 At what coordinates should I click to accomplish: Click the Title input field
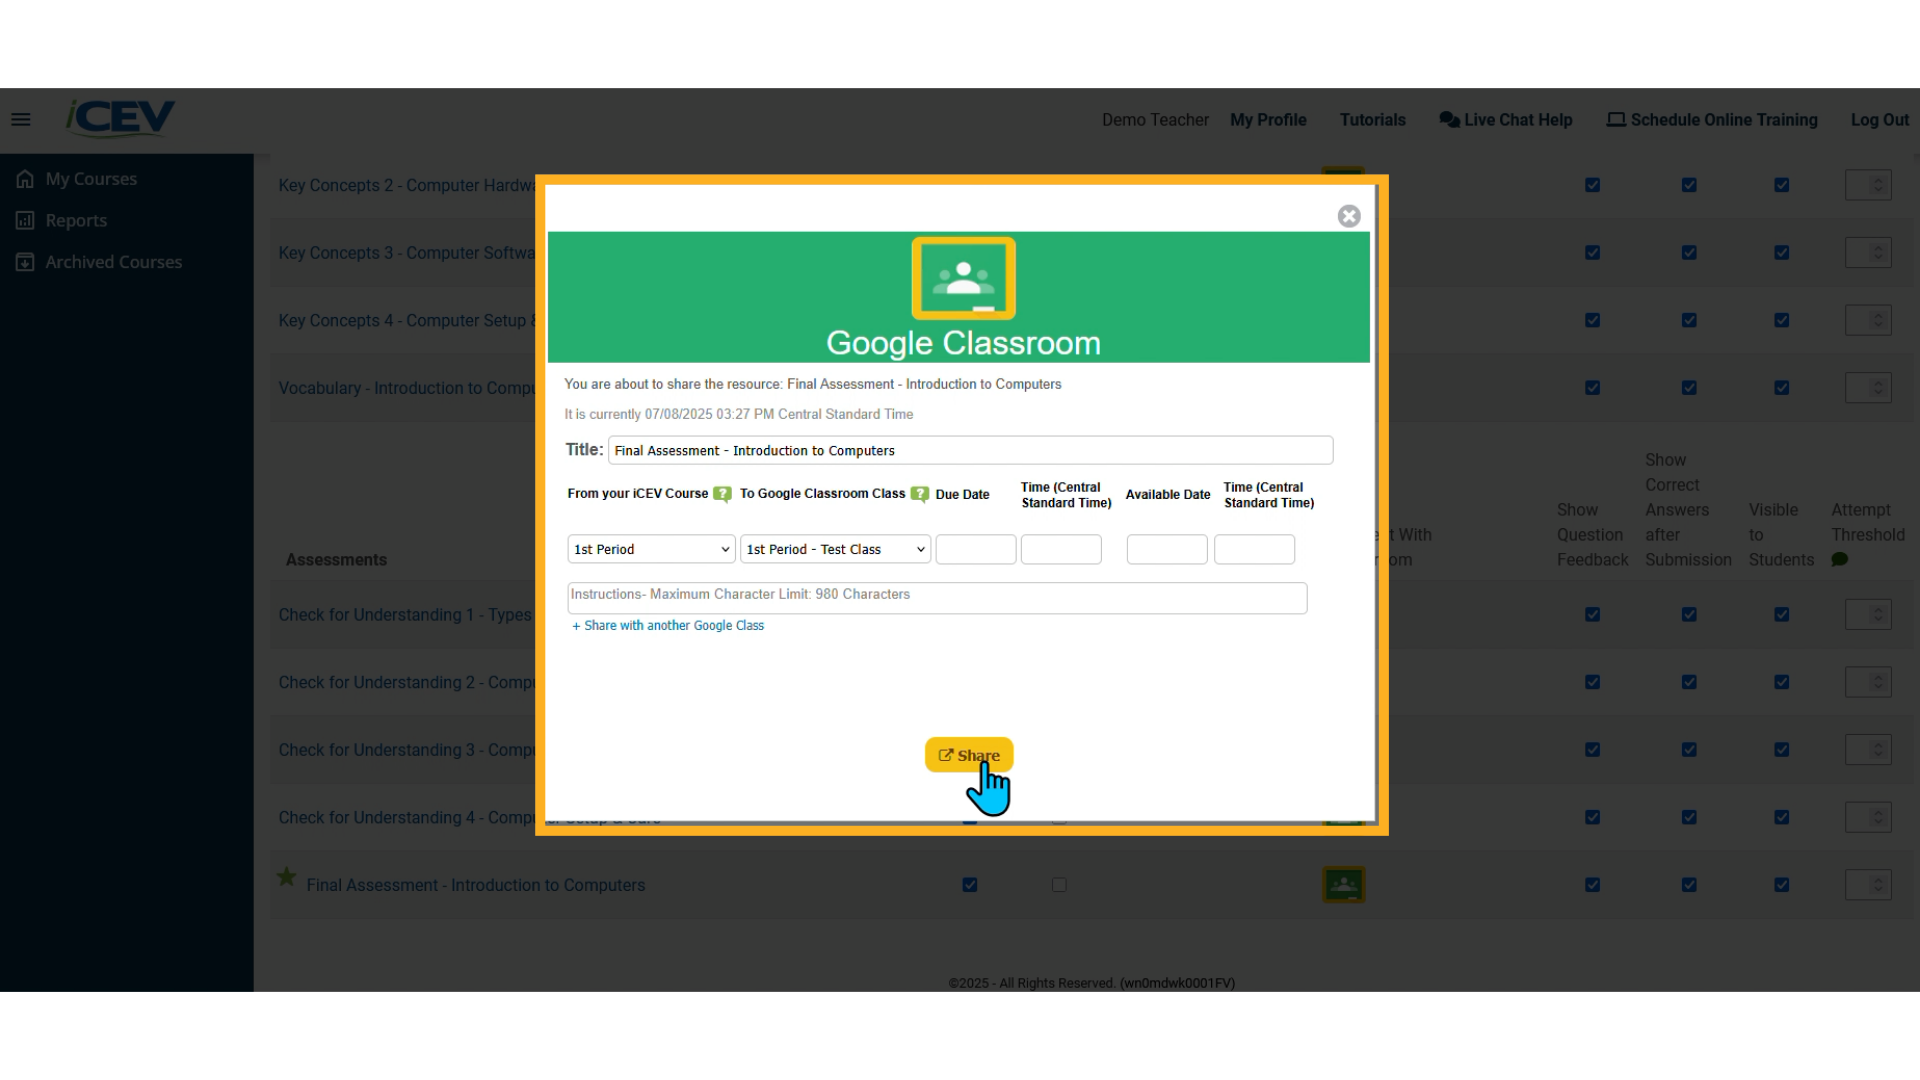pos(970,450)
